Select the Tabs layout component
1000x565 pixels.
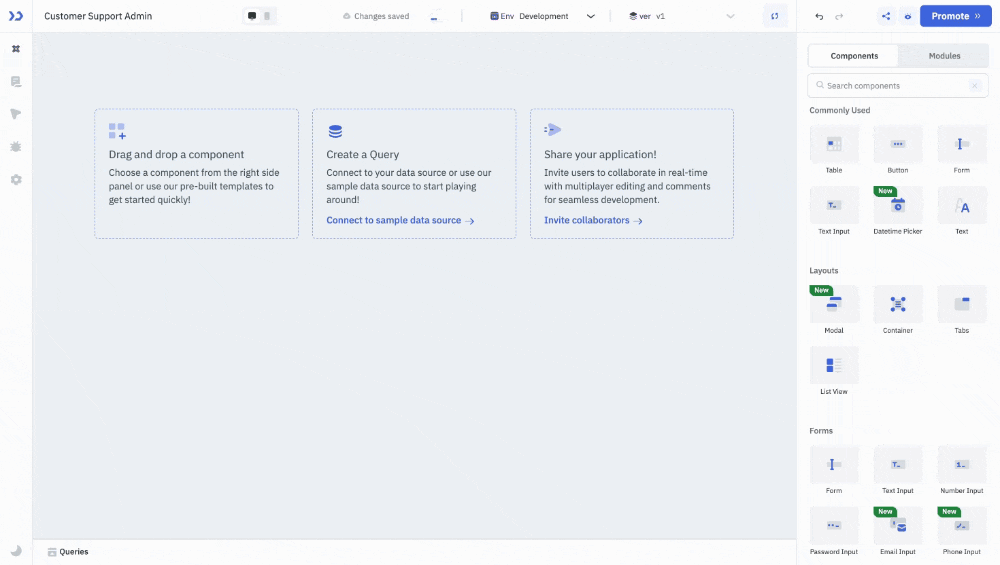pyautogui.click(x=961, y=310)
